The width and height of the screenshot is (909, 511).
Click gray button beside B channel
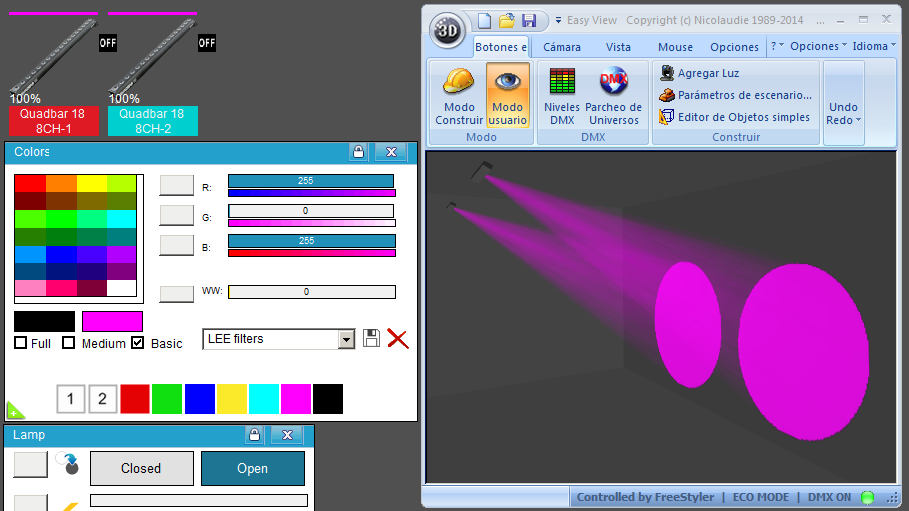click(x=177, y=245)
